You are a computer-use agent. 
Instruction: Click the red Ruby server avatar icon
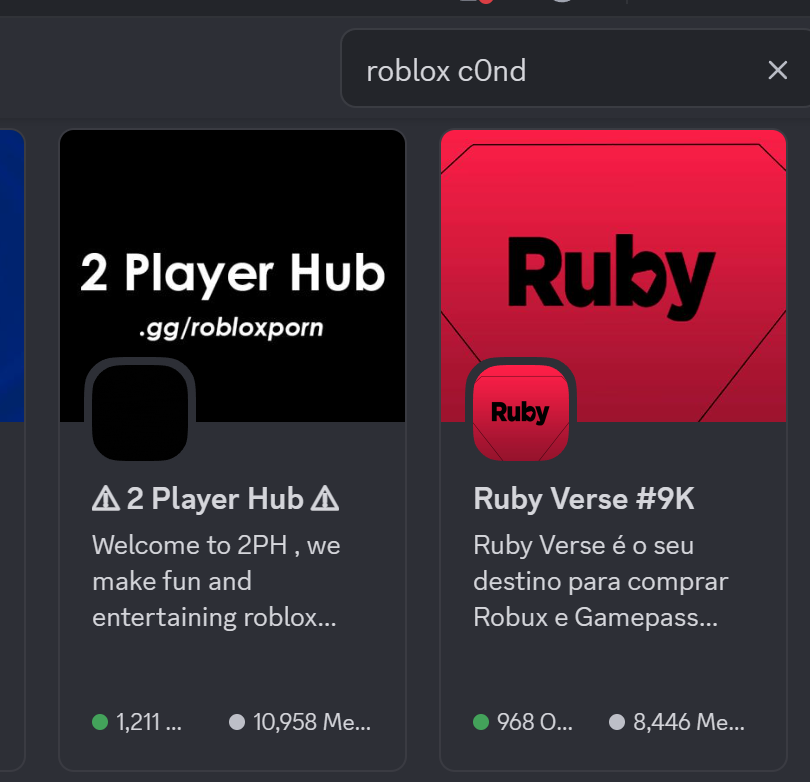pyautogui.click(x=521, y=412)
